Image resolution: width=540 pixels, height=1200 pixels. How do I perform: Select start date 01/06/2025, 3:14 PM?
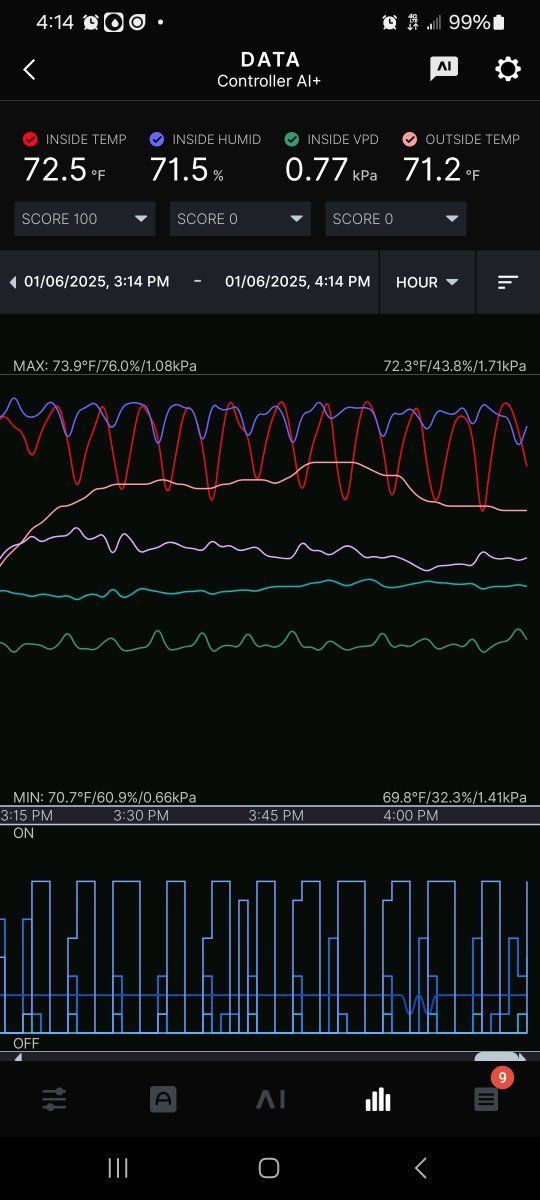click(96, 282)
